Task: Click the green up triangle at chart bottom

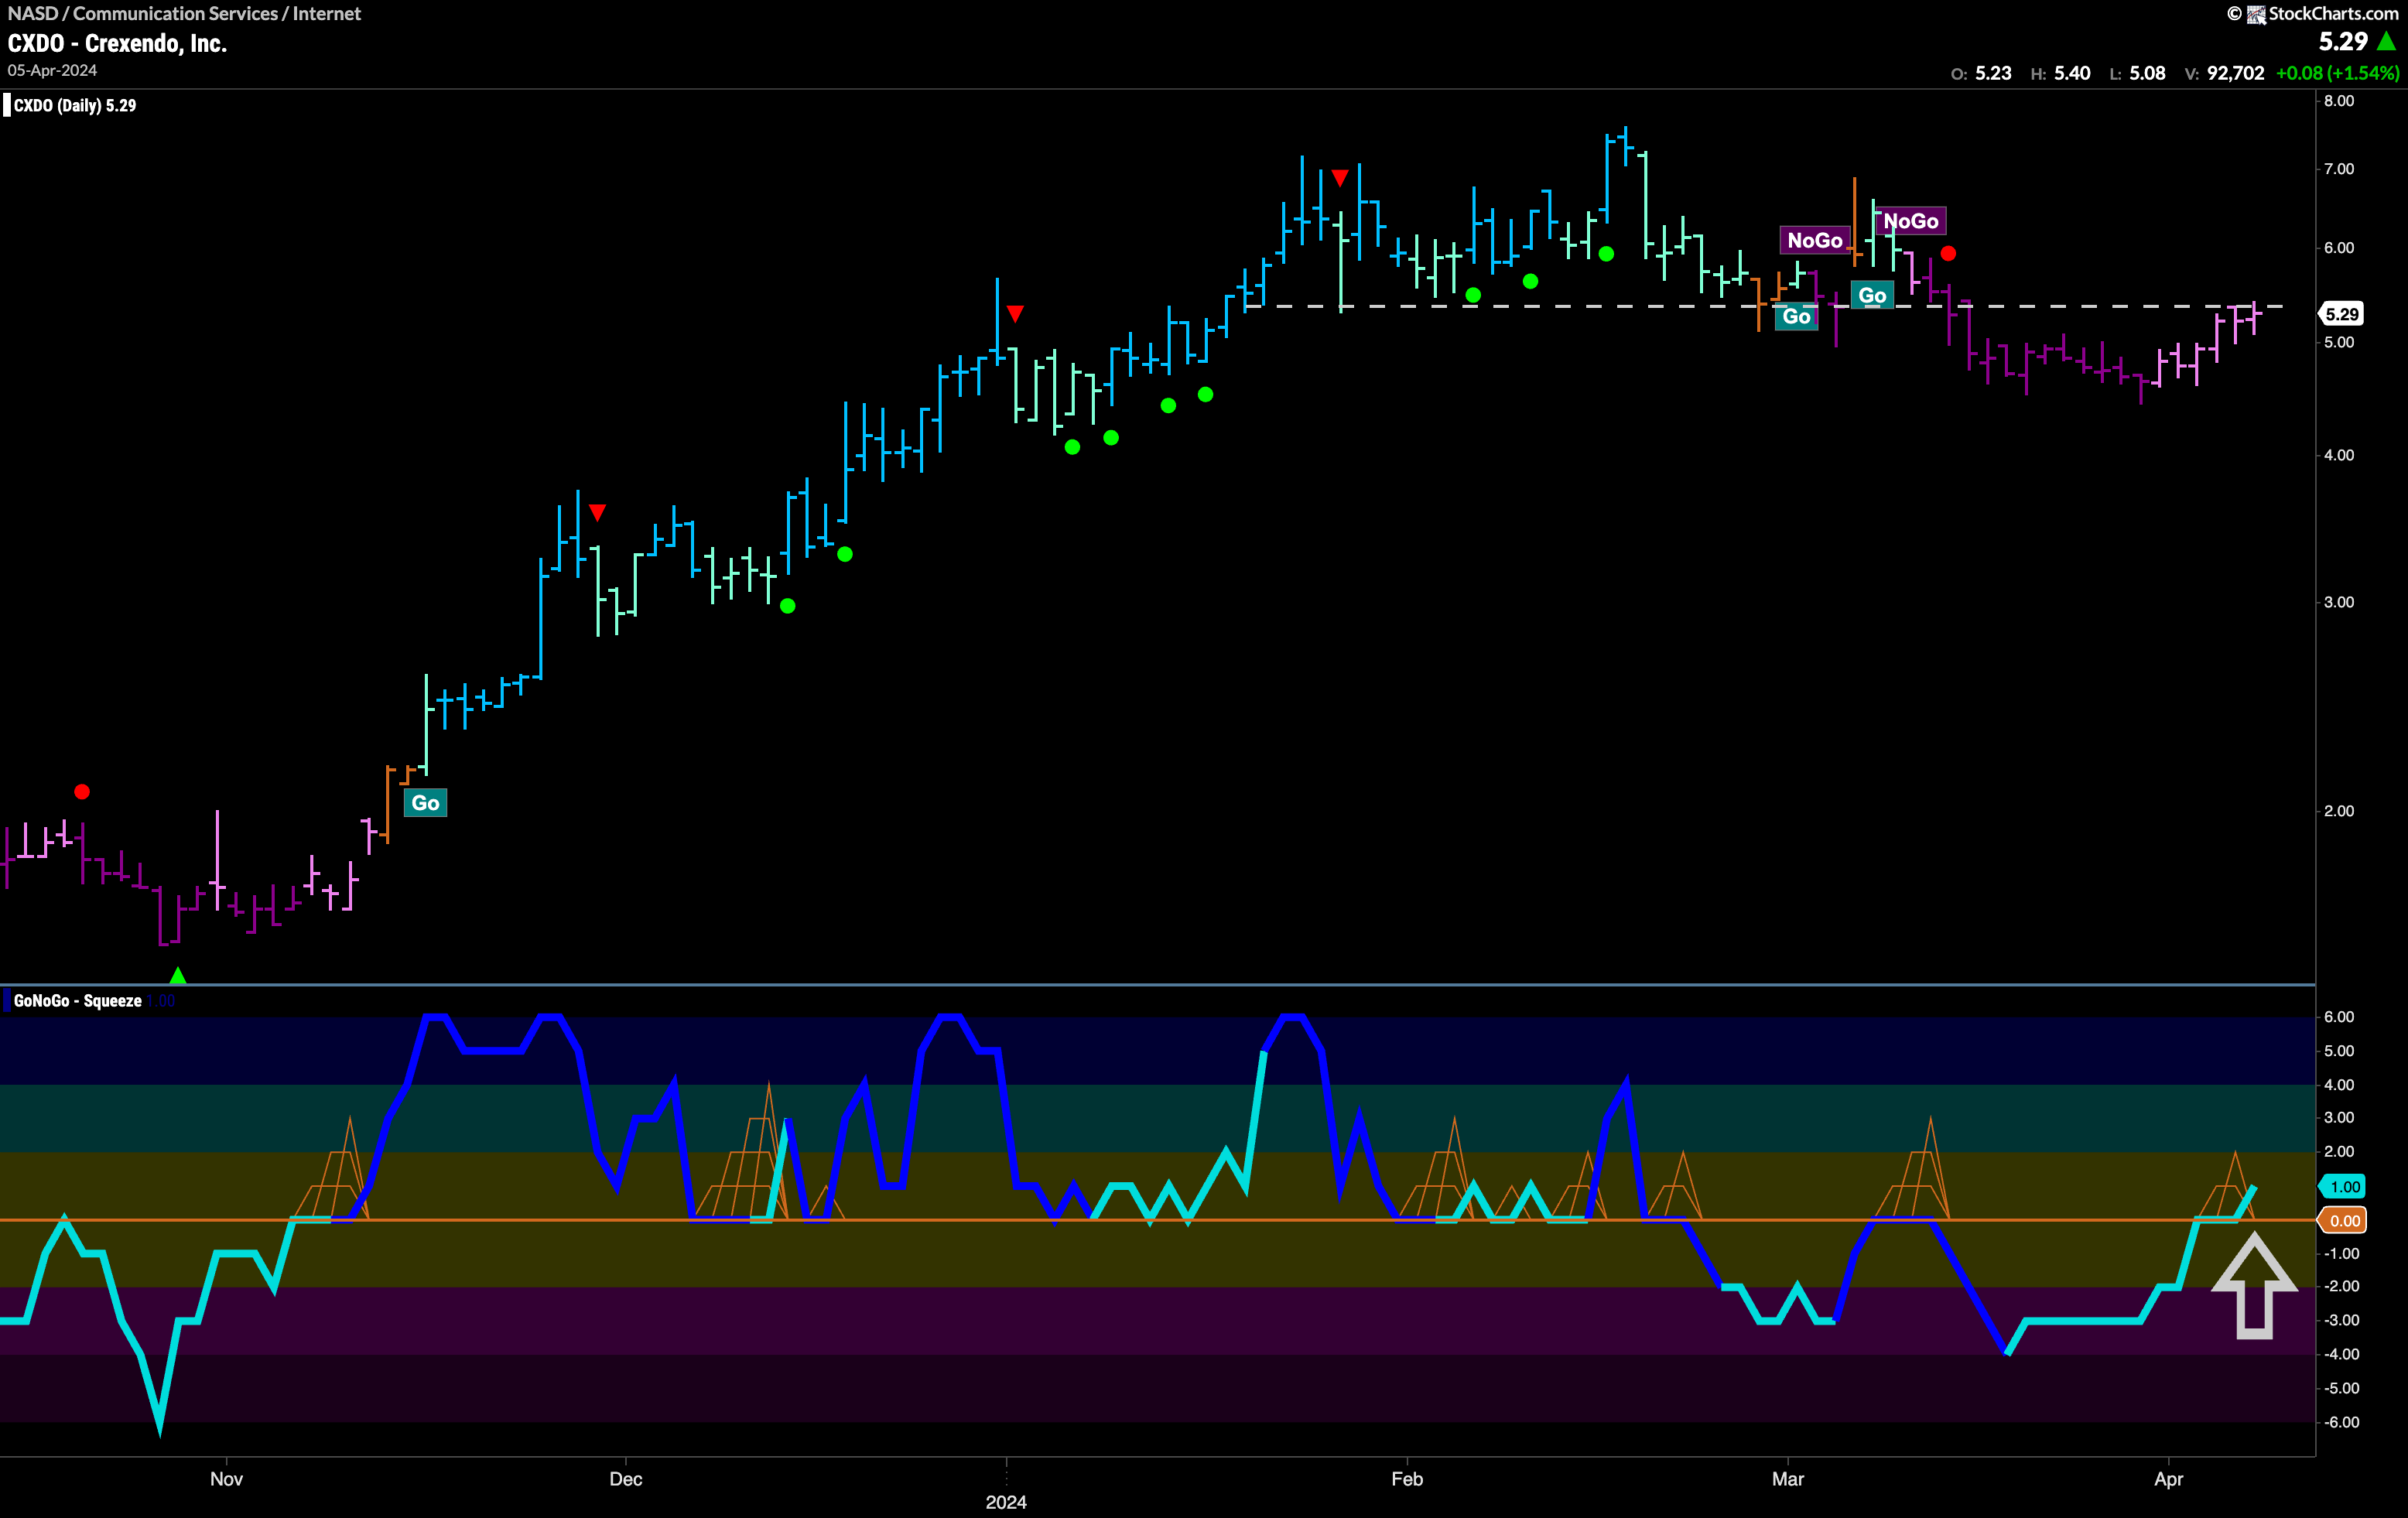Action: pos(178,975)
